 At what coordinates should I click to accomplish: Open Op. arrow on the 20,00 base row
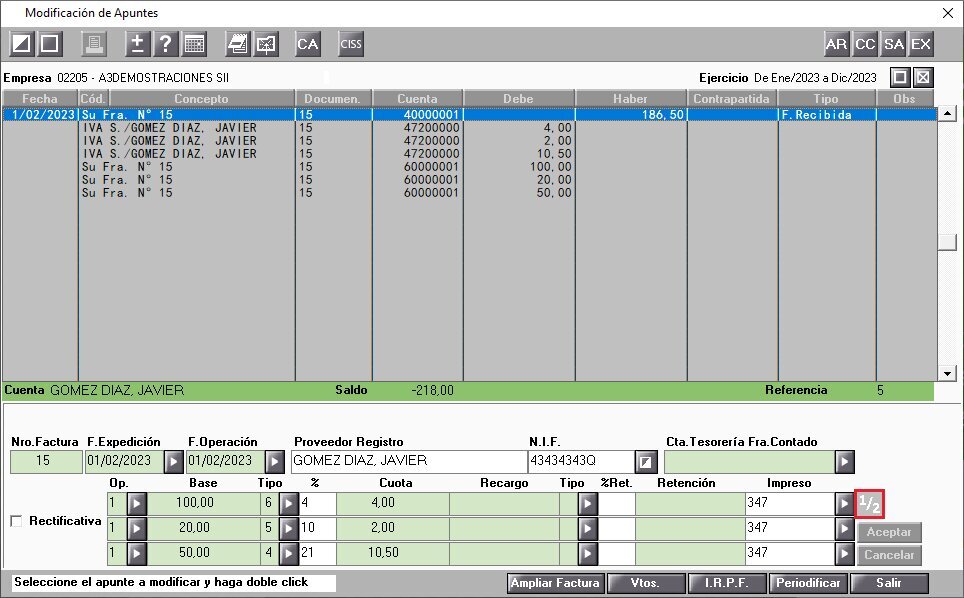[x=136, y=529]
